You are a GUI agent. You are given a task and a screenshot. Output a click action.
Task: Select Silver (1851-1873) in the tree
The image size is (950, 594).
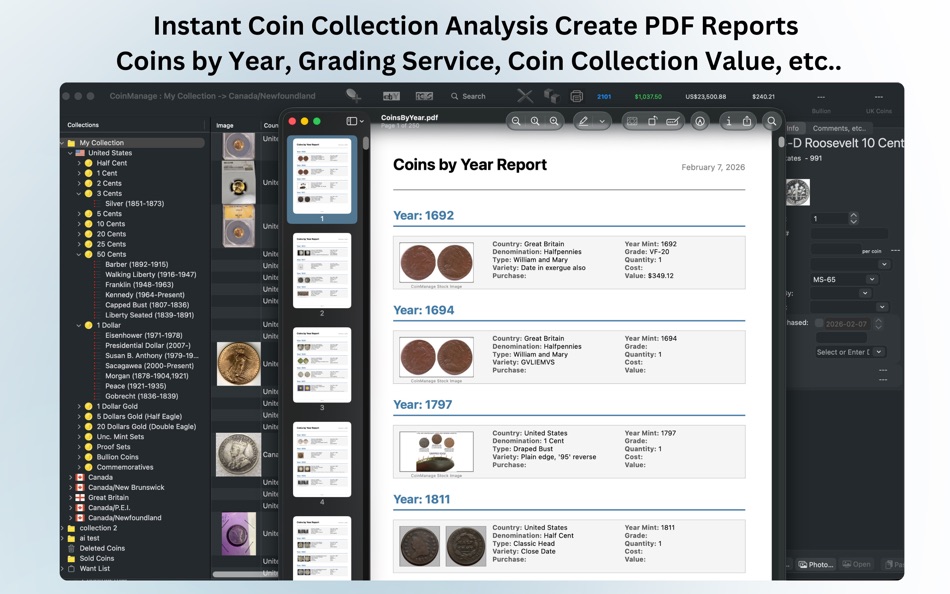tap(135, 204)
